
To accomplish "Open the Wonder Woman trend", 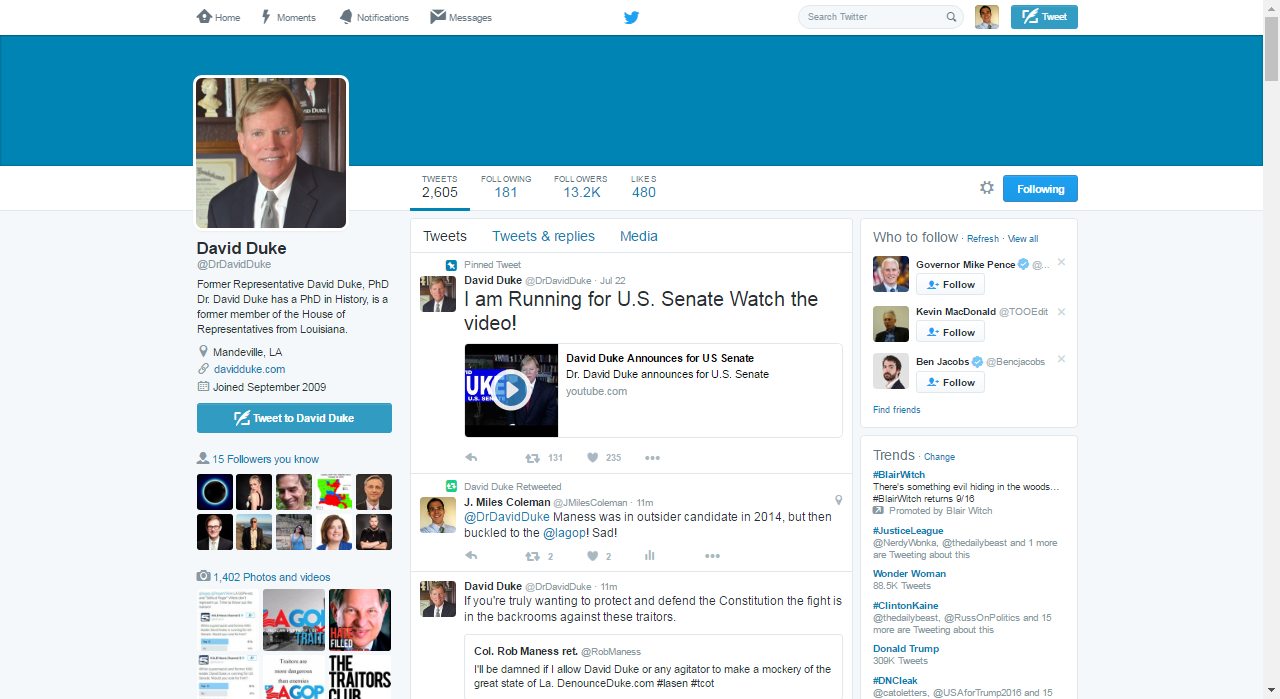I will [909, 574].
